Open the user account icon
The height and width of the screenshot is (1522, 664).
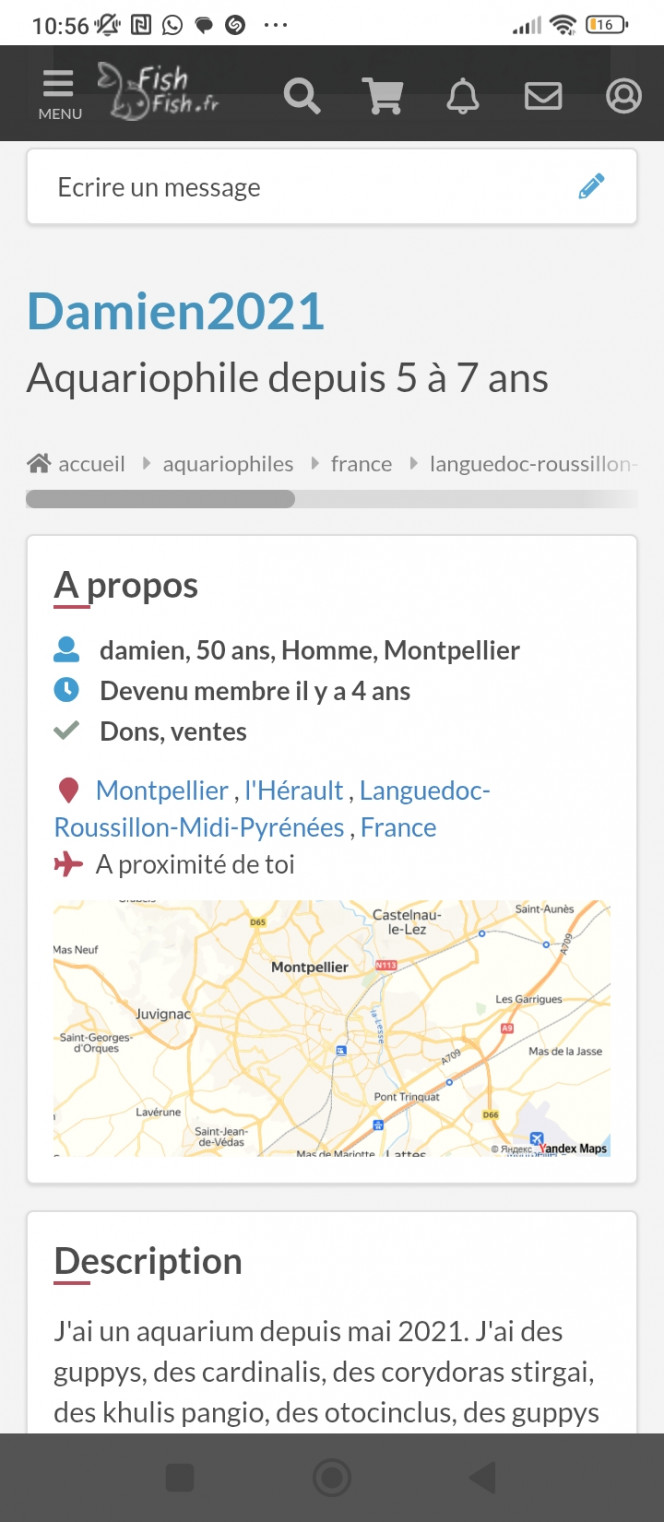[x=623, y=96]
